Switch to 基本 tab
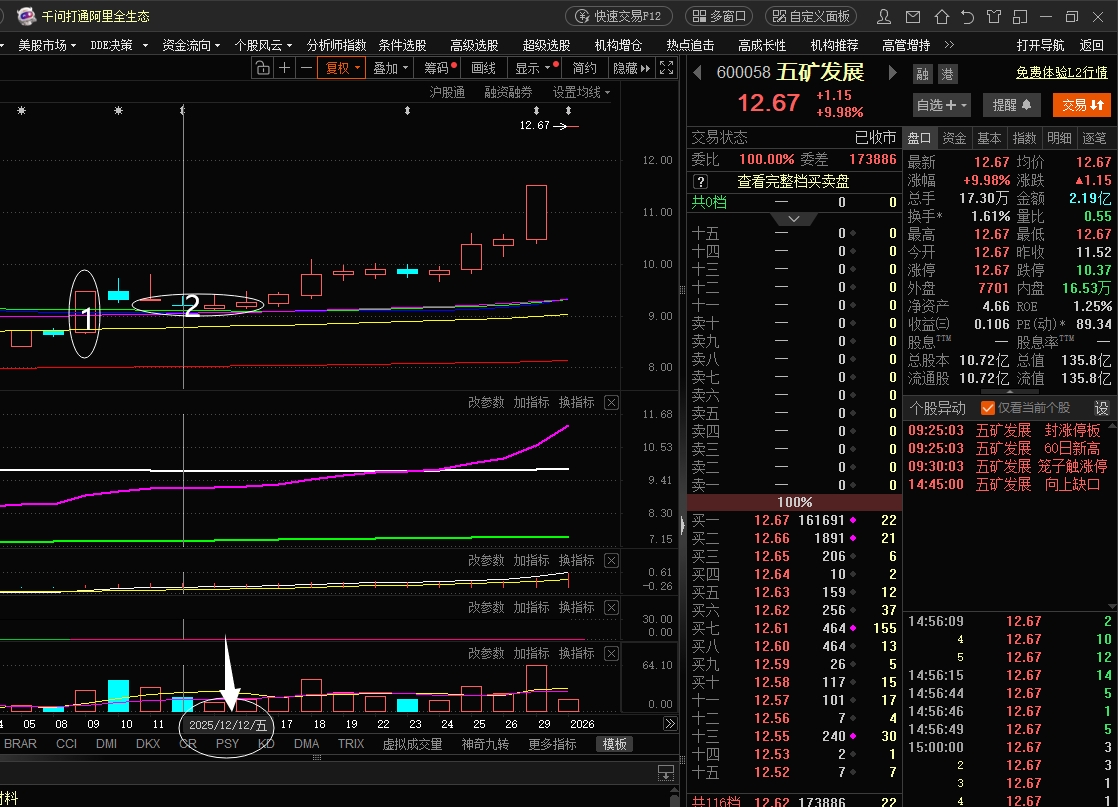Screen dimensions: 1118x807 coord(989,138)
